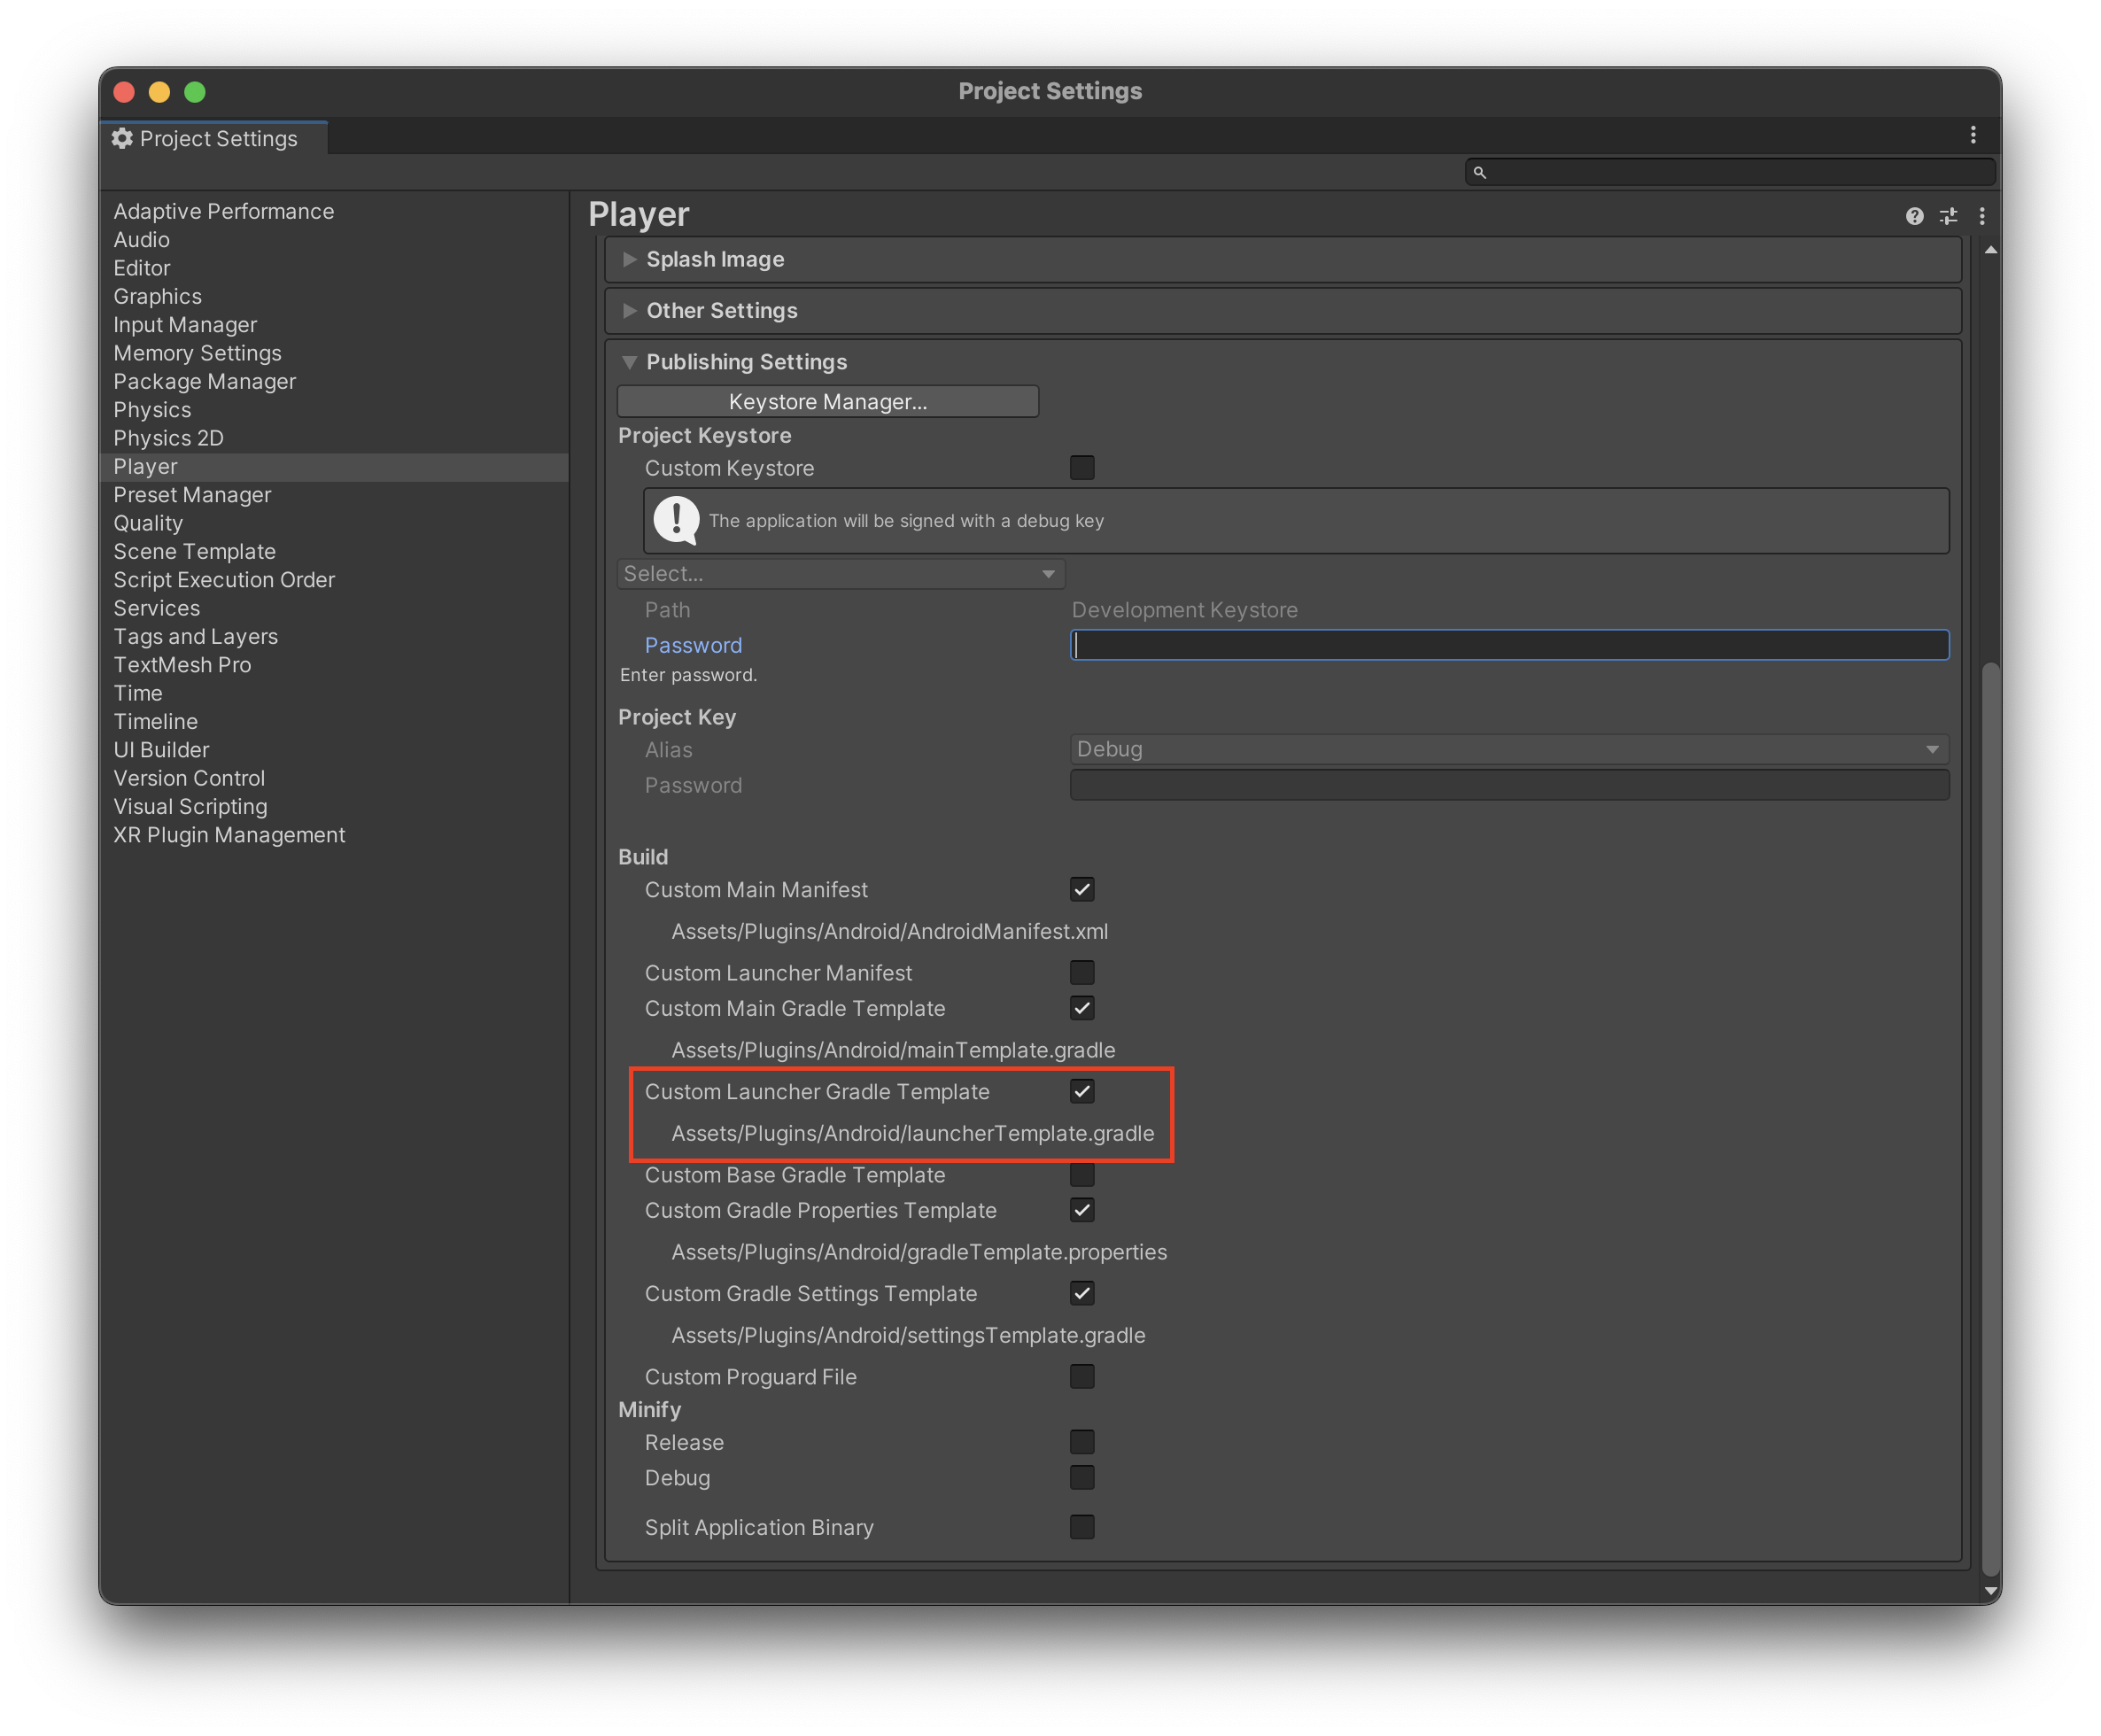Focus the keystore Password field
The image size is (2101, 1736).
1508,645
